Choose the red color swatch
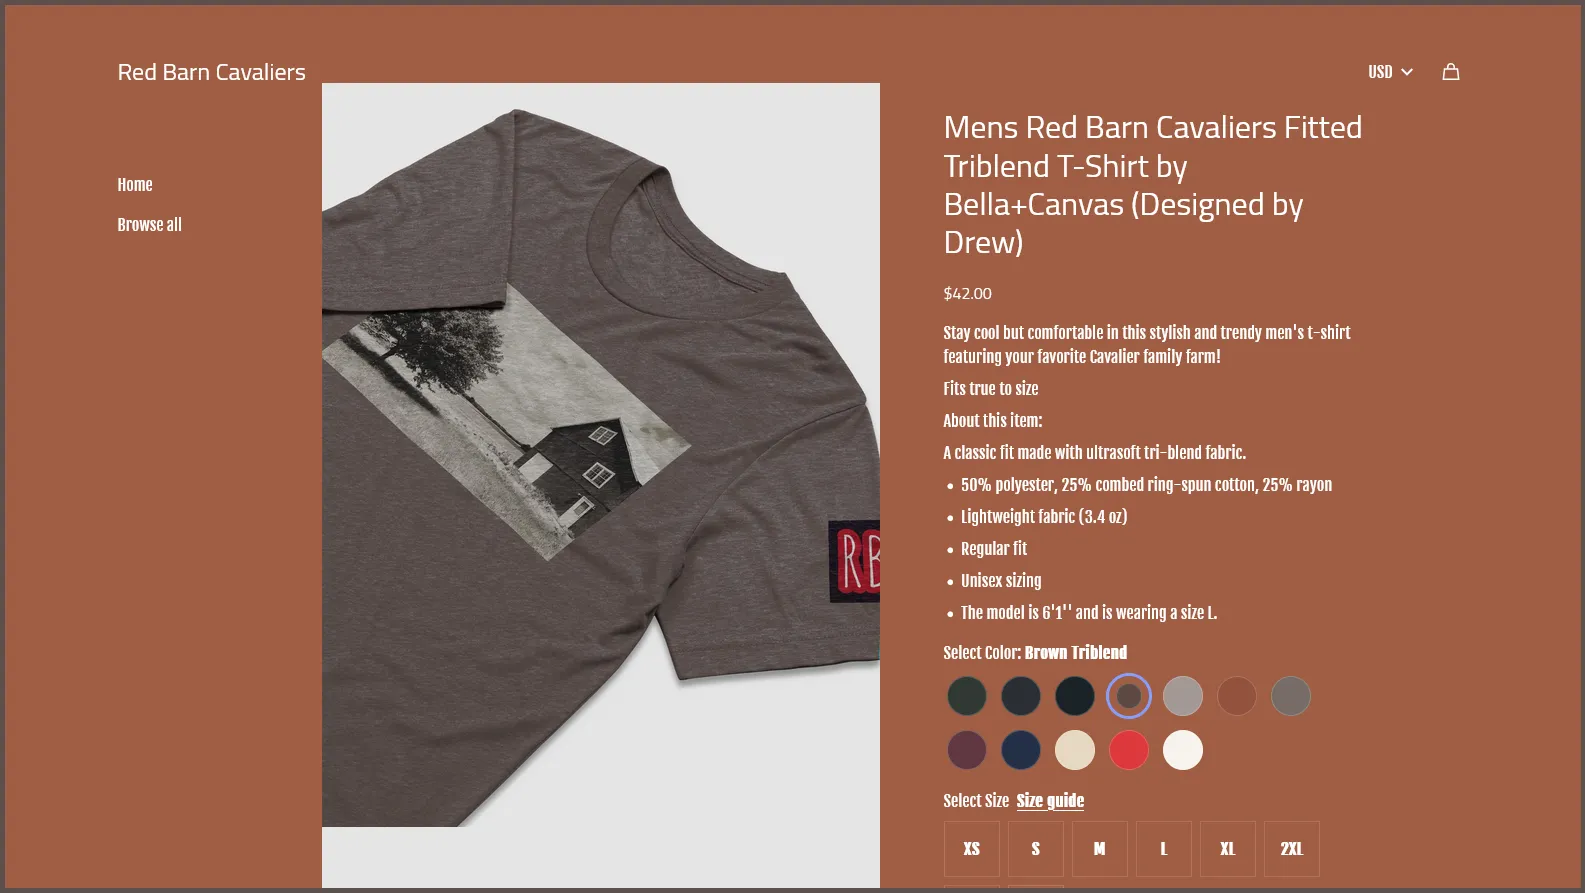The width and height of the screenshot is (1585, 893). (x=1129, y=750)
